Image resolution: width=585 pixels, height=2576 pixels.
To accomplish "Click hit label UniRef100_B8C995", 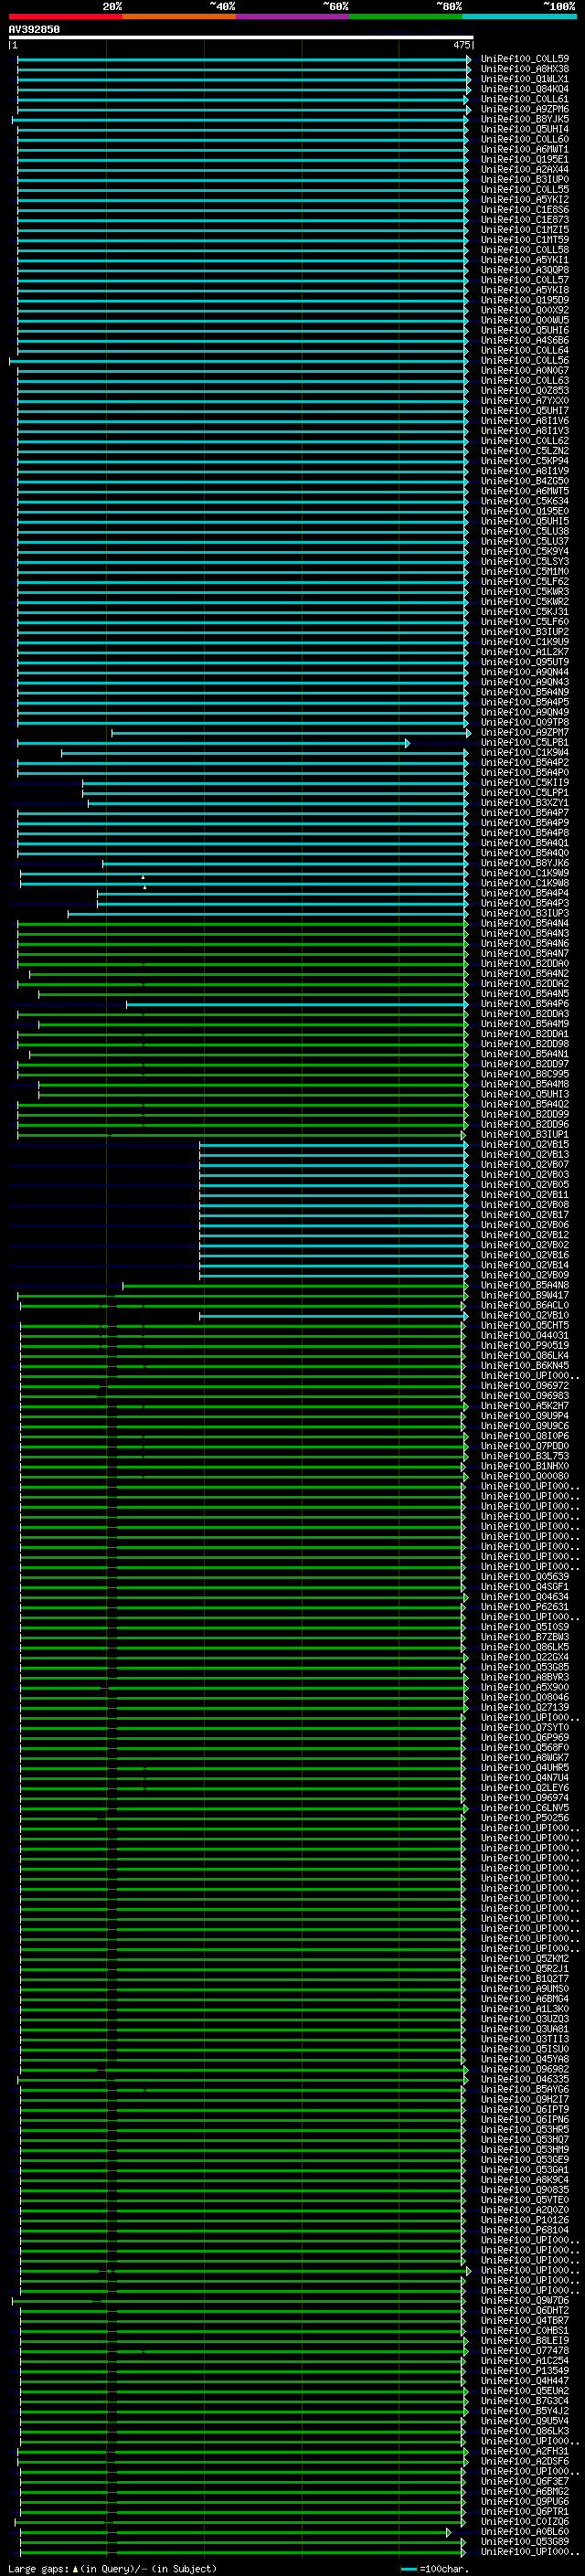I will [525, 1074].
